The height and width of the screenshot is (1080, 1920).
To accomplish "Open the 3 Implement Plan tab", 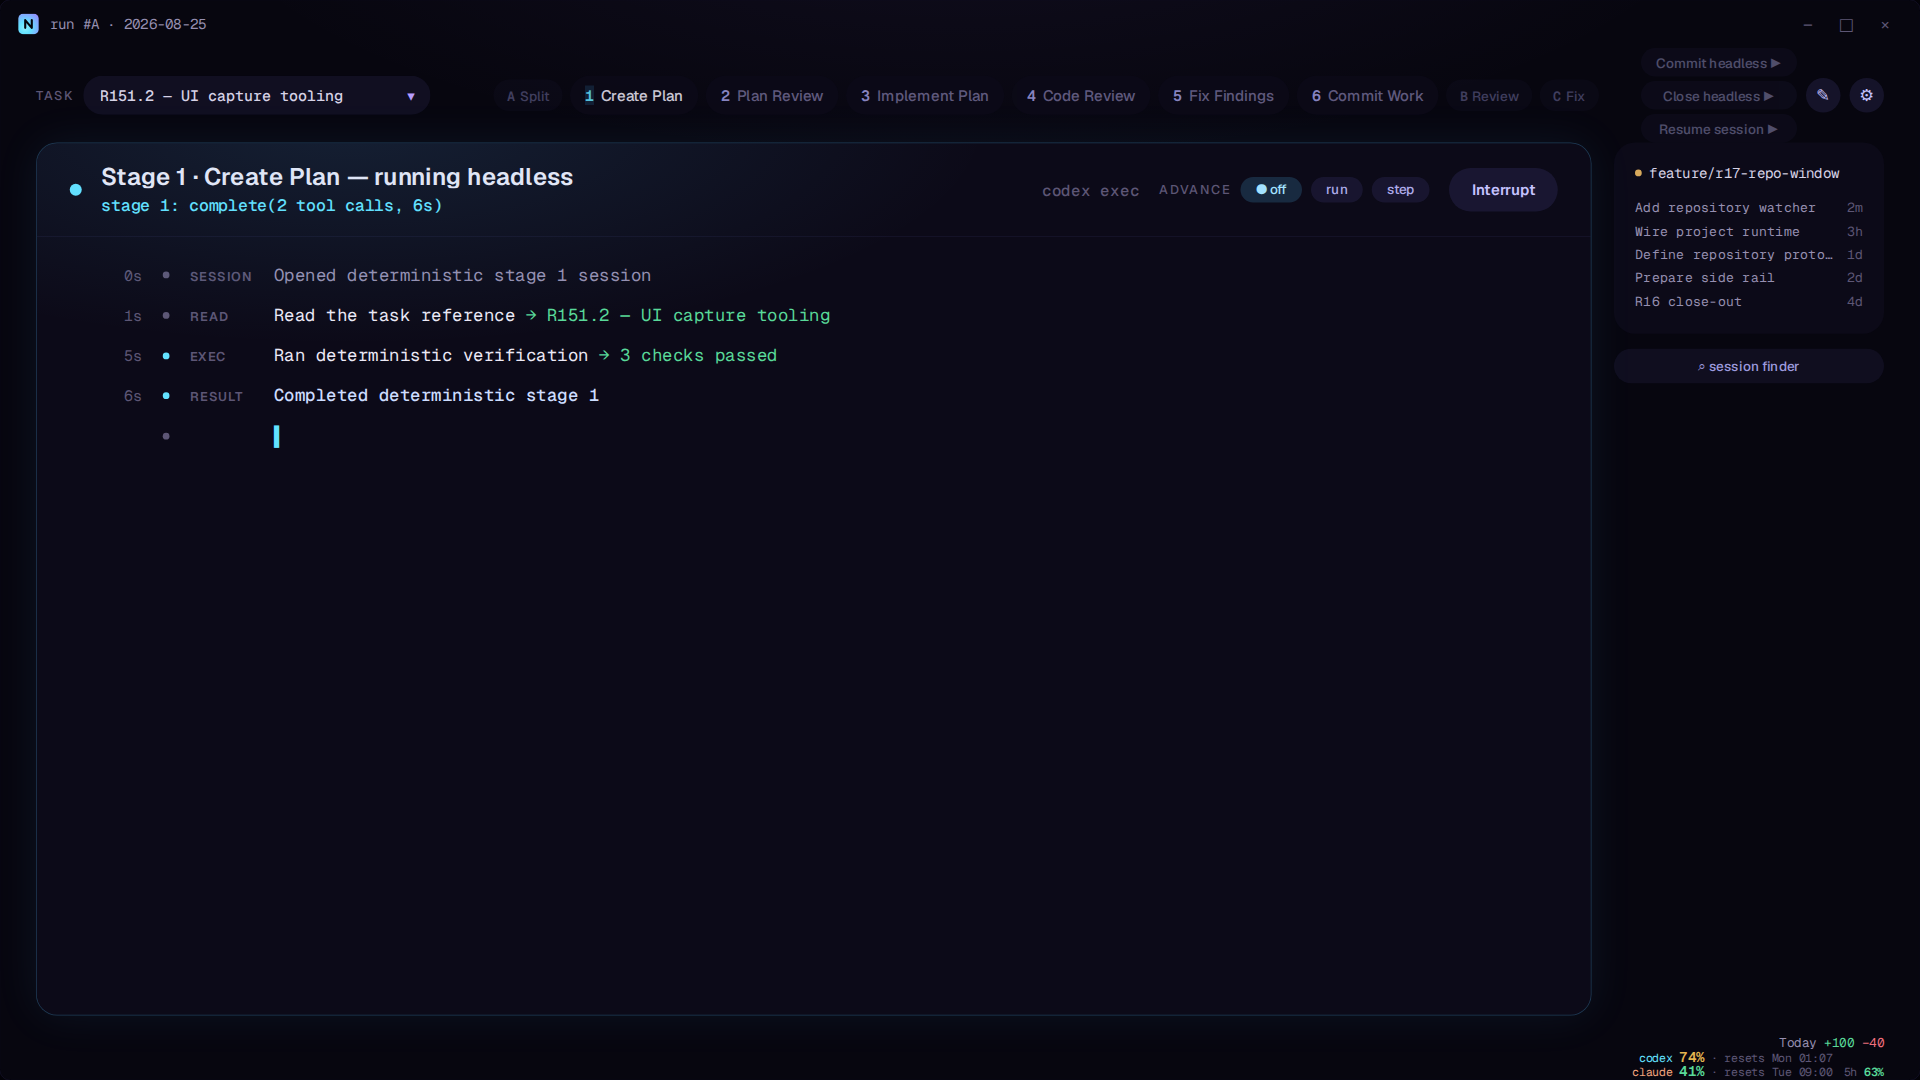I will click(925, 96).
